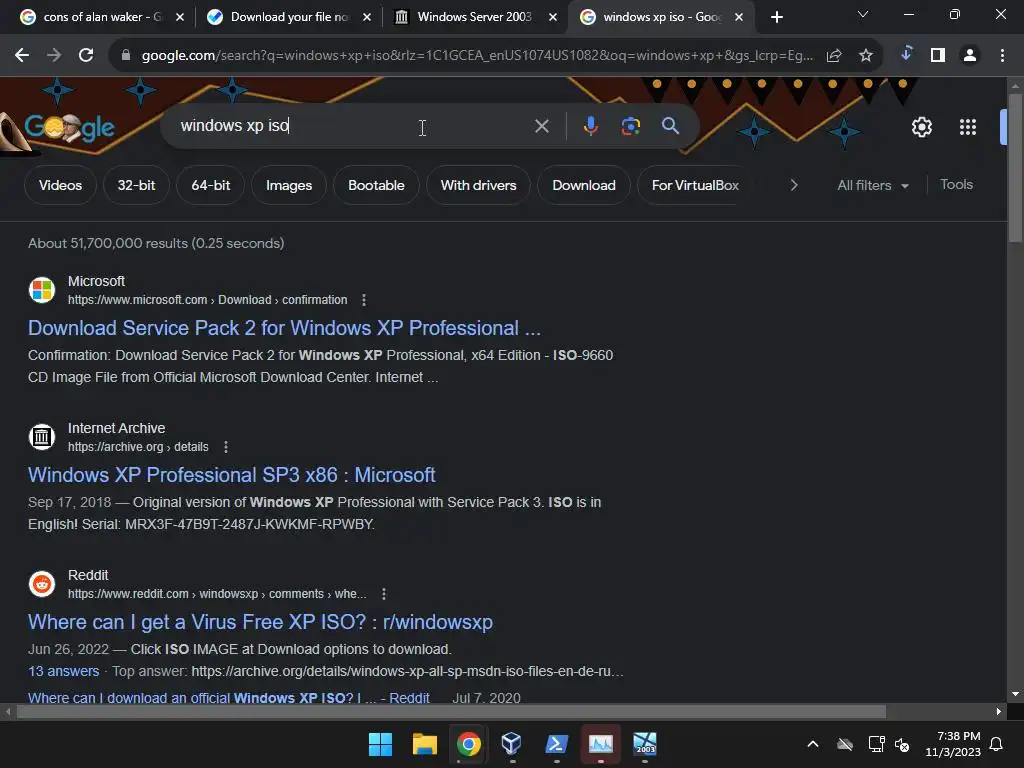1024x768 pixels.
Task: Go back with the browser back arrow
Action: click(22, 56)
